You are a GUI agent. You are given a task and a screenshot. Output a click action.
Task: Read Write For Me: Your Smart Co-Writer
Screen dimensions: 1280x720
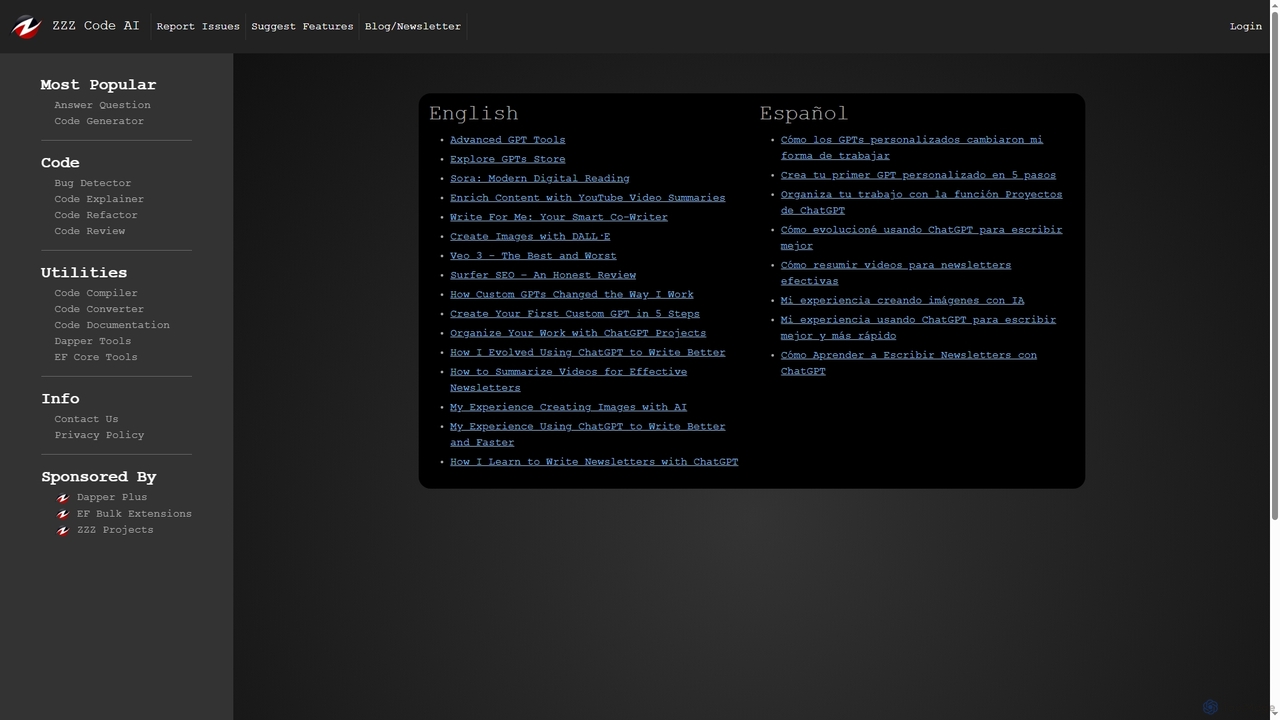point(558,217)
